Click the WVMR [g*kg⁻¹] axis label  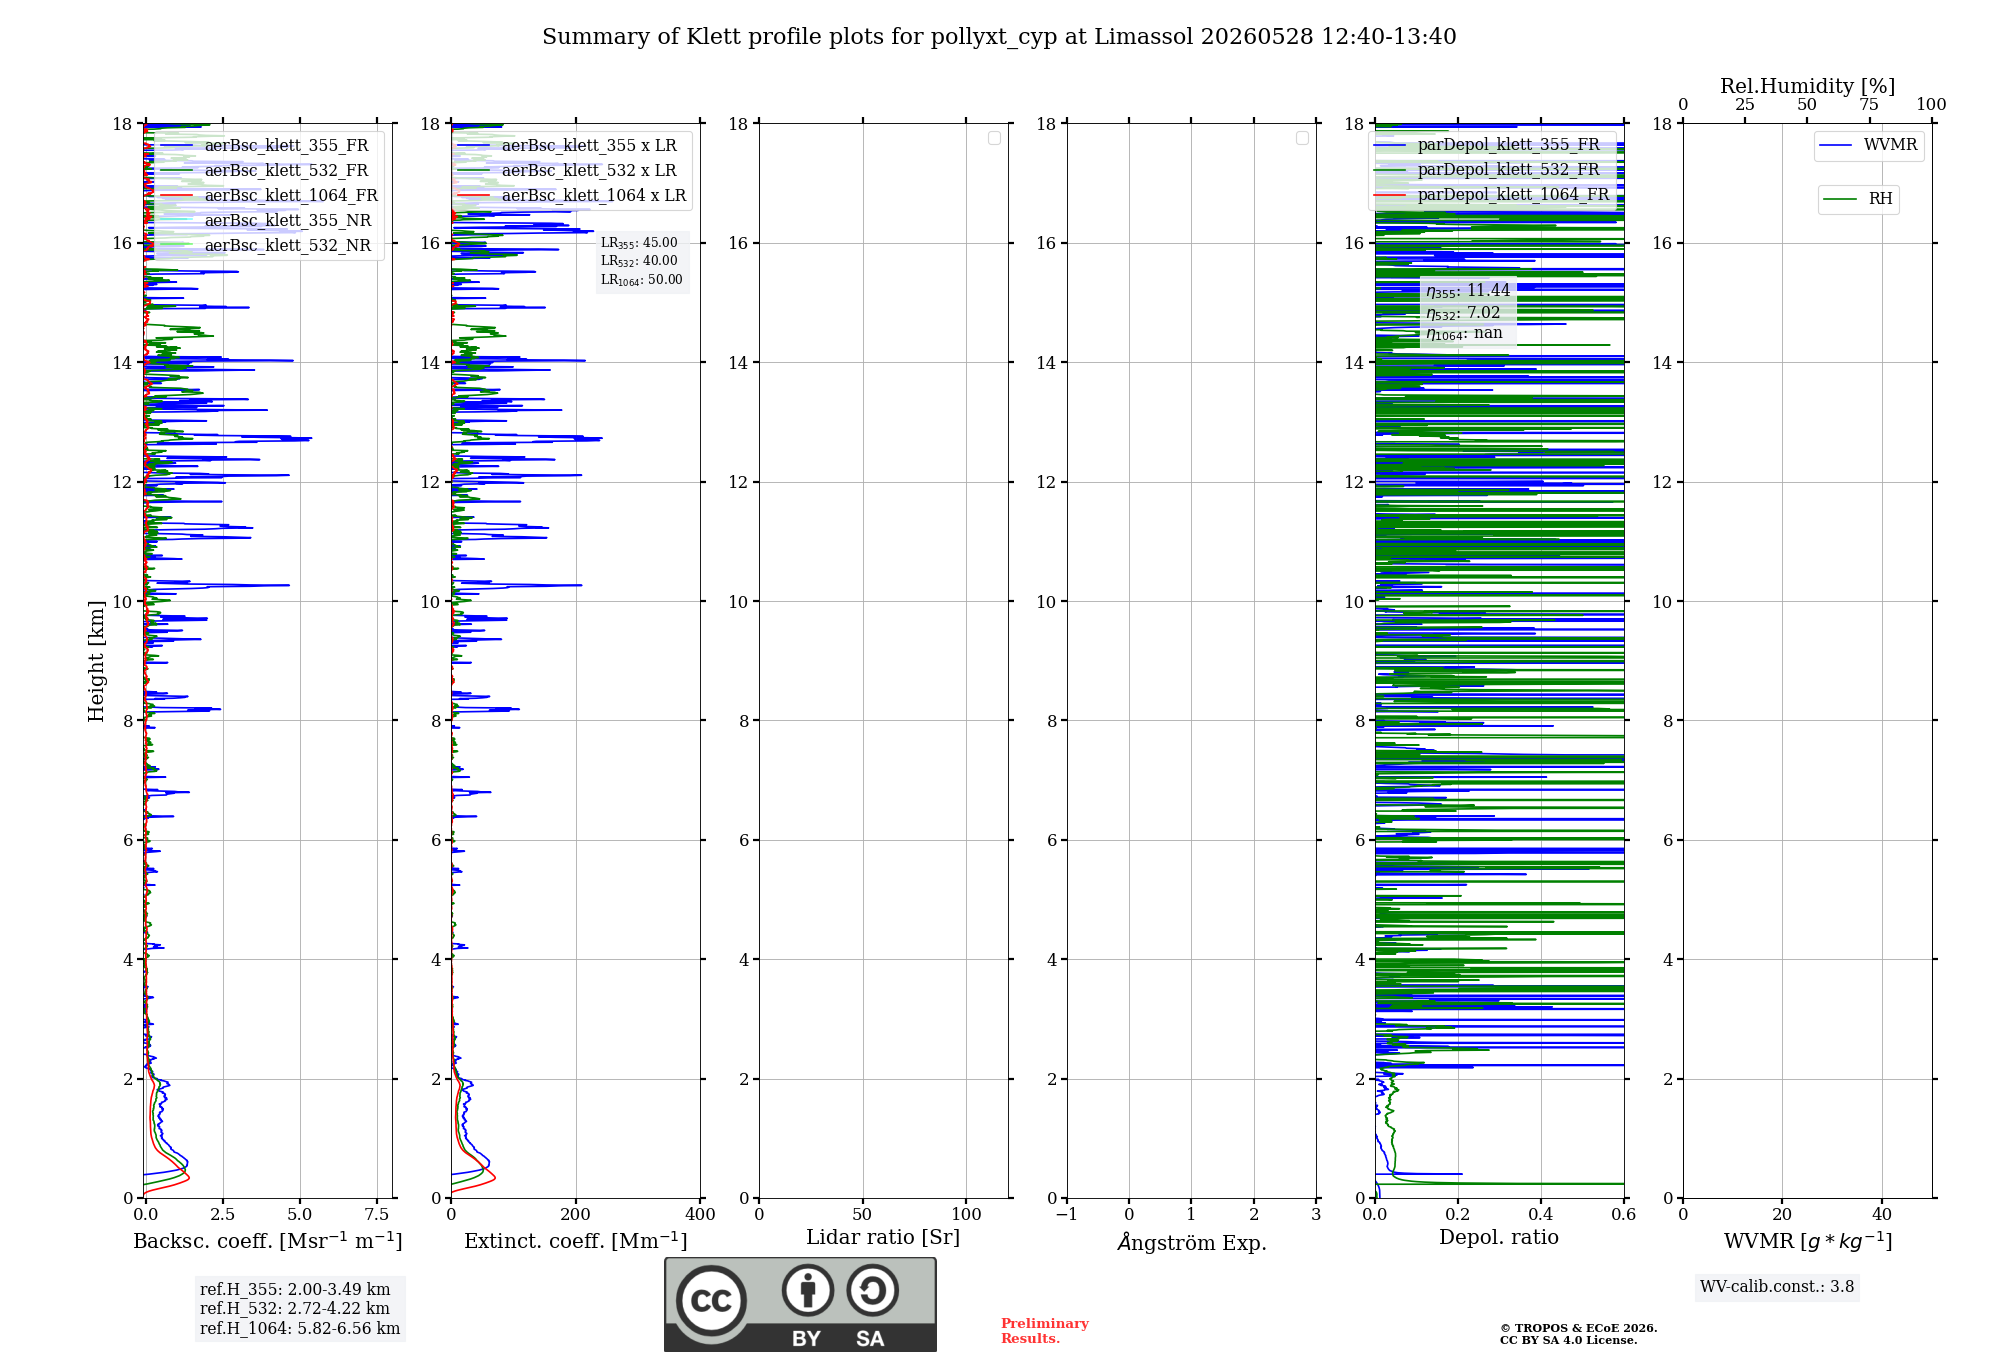pos(1808,1241)
